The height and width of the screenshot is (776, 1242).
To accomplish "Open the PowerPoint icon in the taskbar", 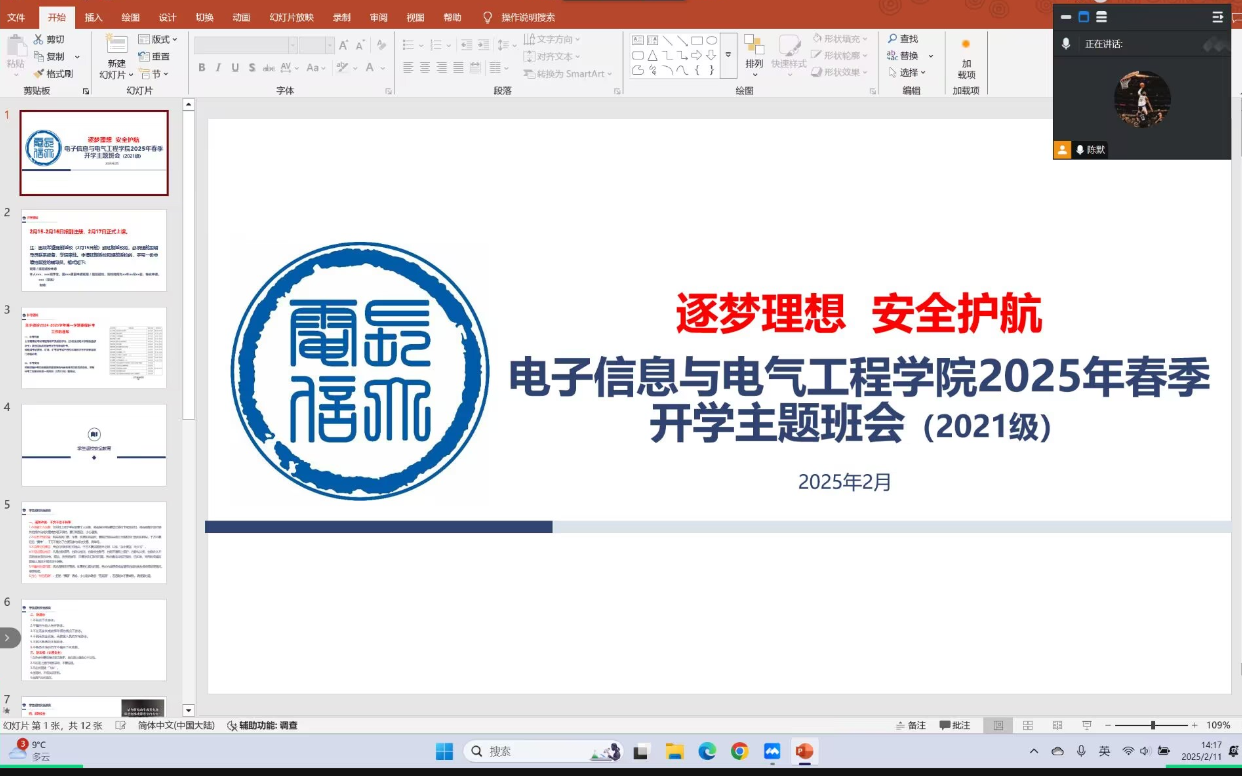I will [x=804, y=751].
